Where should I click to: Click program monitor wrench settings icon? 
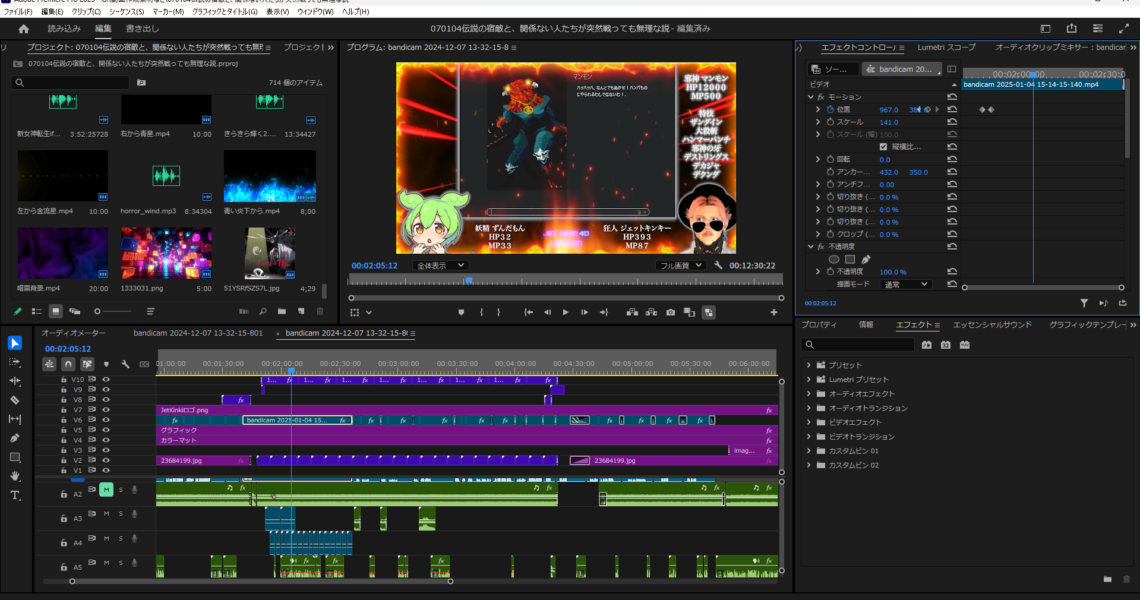[x=718, y=265]
